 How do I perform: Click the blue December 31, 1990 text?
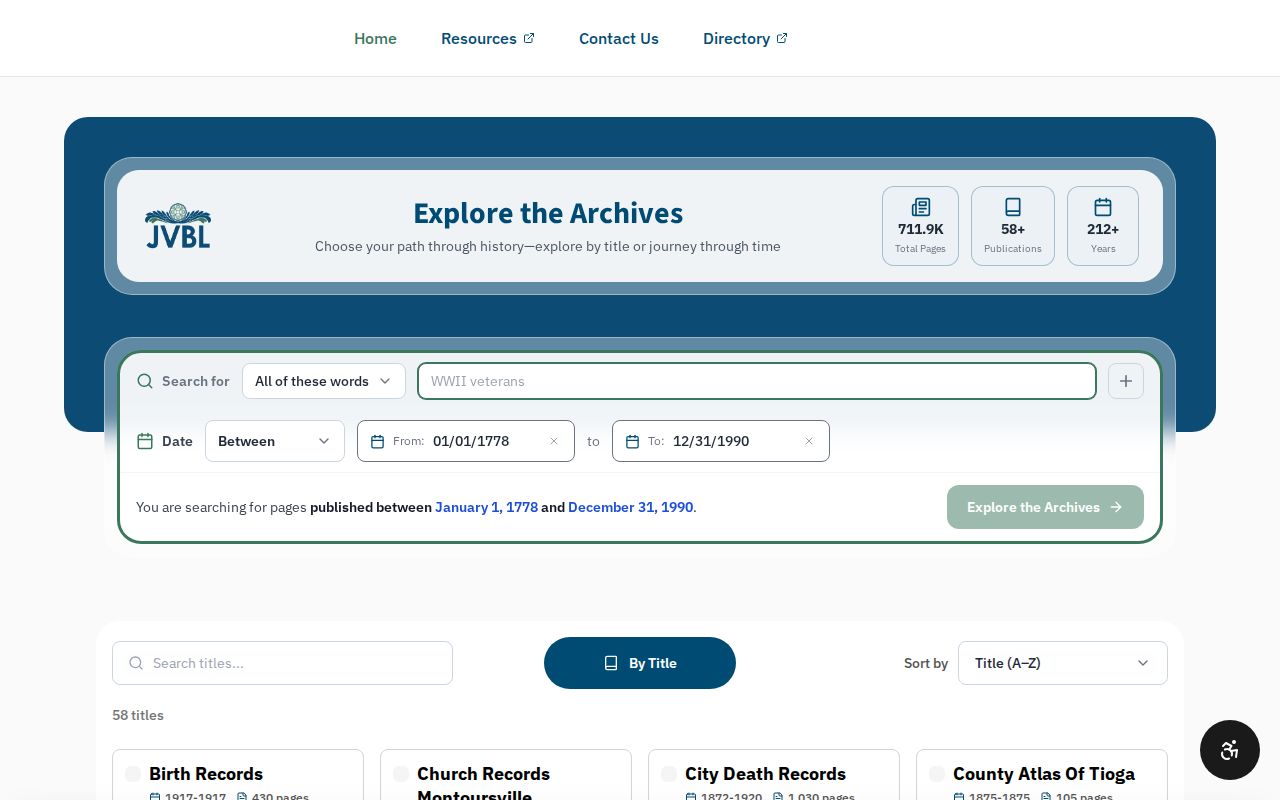tap(630, 507)
